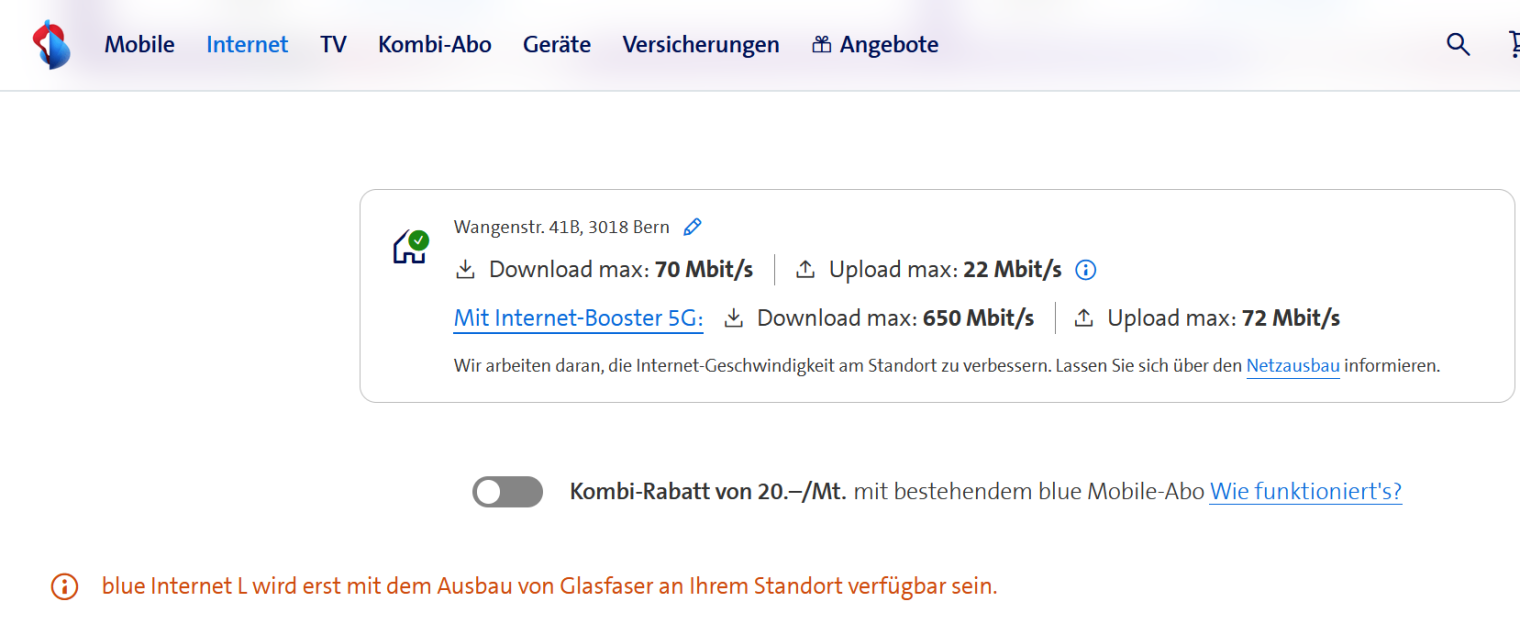Image resolution: width=1520 pixels, height=635 pixels.
Task: Select Versicherungen in the top menu
Action: pos(700,45)
